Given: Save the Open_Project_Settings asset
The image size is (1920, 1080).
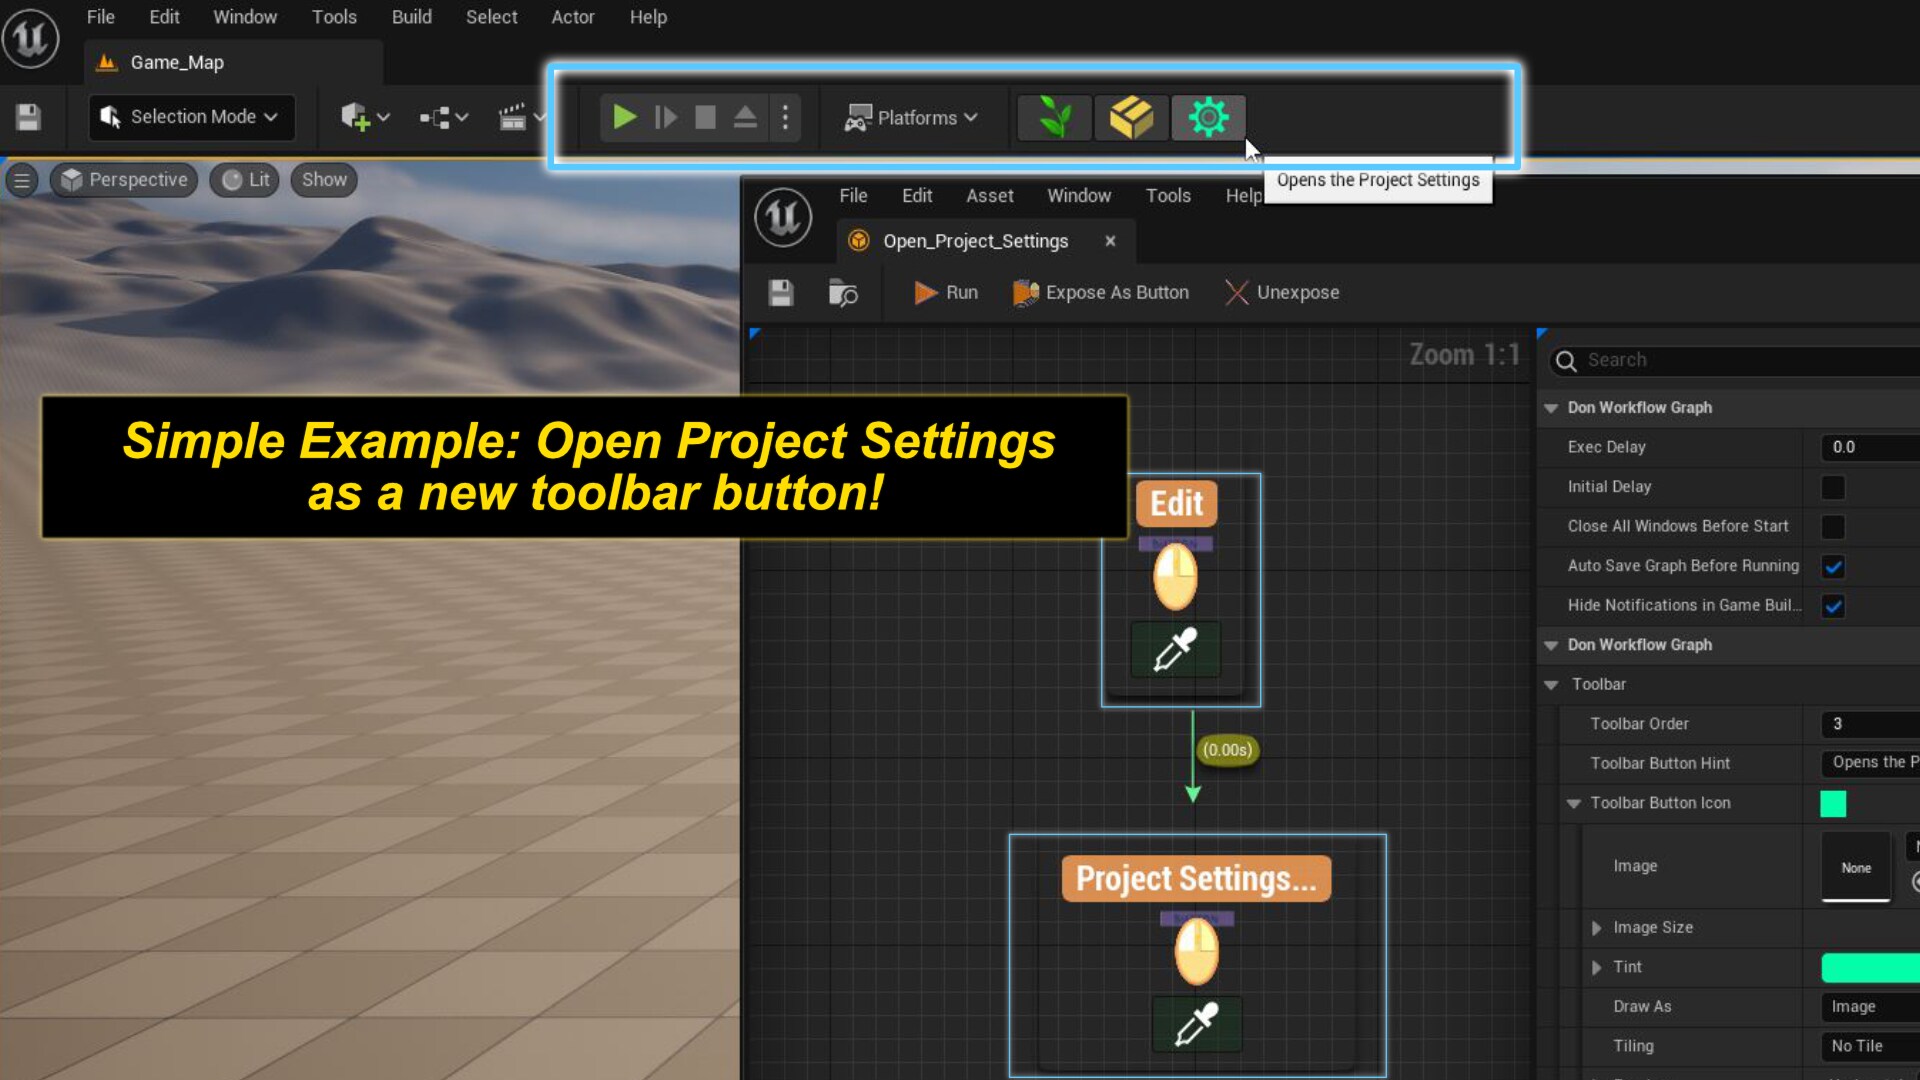Looking at the screenshot, I should click(781, 292).
